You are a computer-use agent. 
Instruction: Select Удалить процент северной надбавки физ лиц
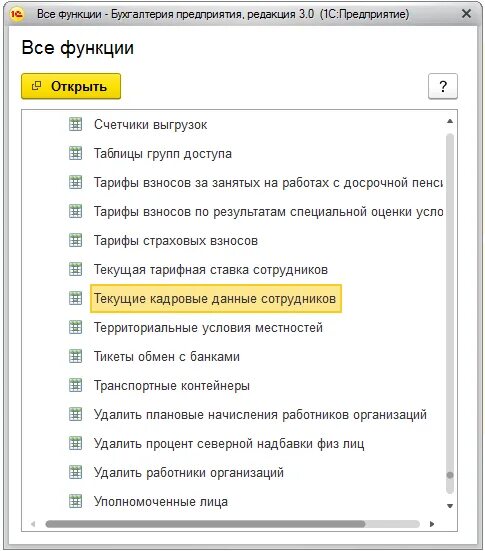click(x=229, y=444)
